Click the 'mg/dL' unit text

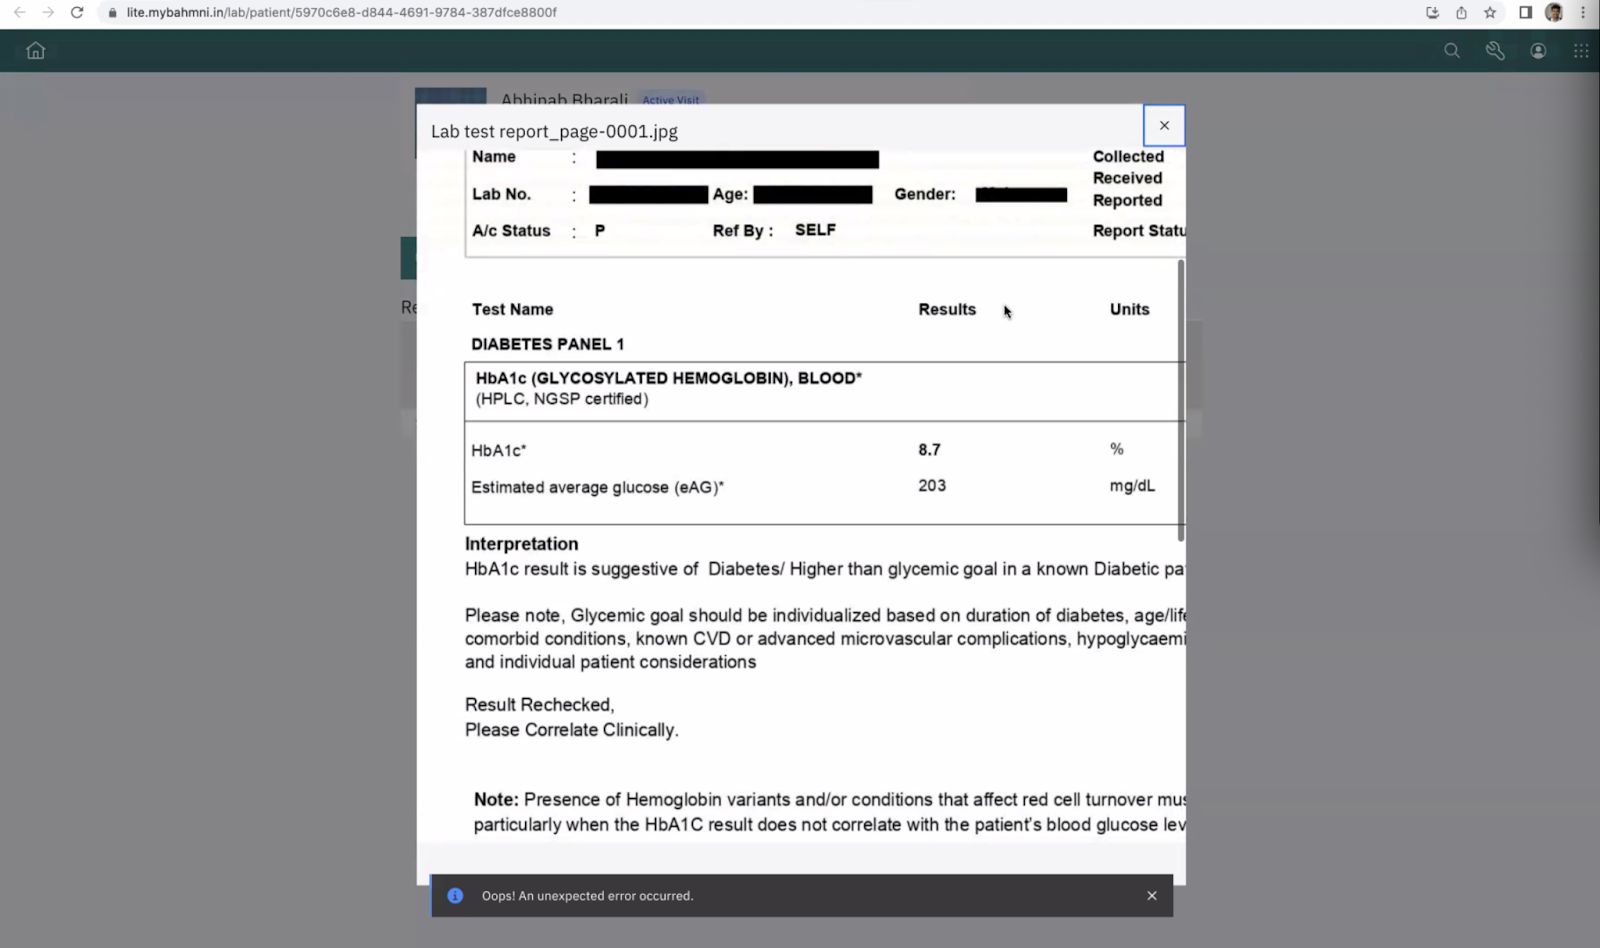point(1132,486)
